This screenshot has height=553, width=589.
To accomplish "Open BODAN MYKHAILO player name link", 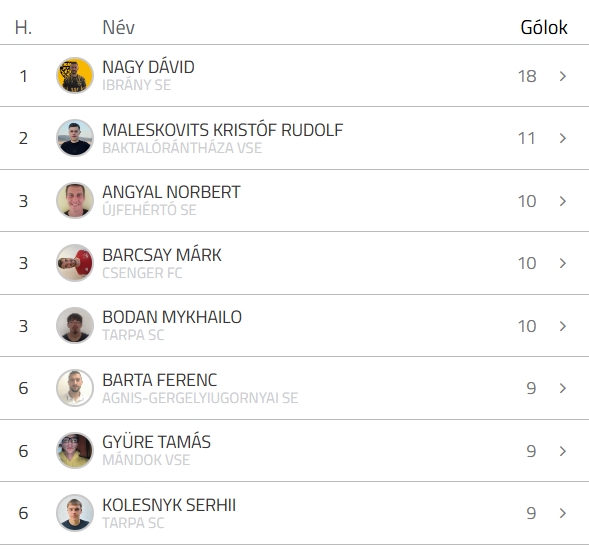I will coord(172,317).
